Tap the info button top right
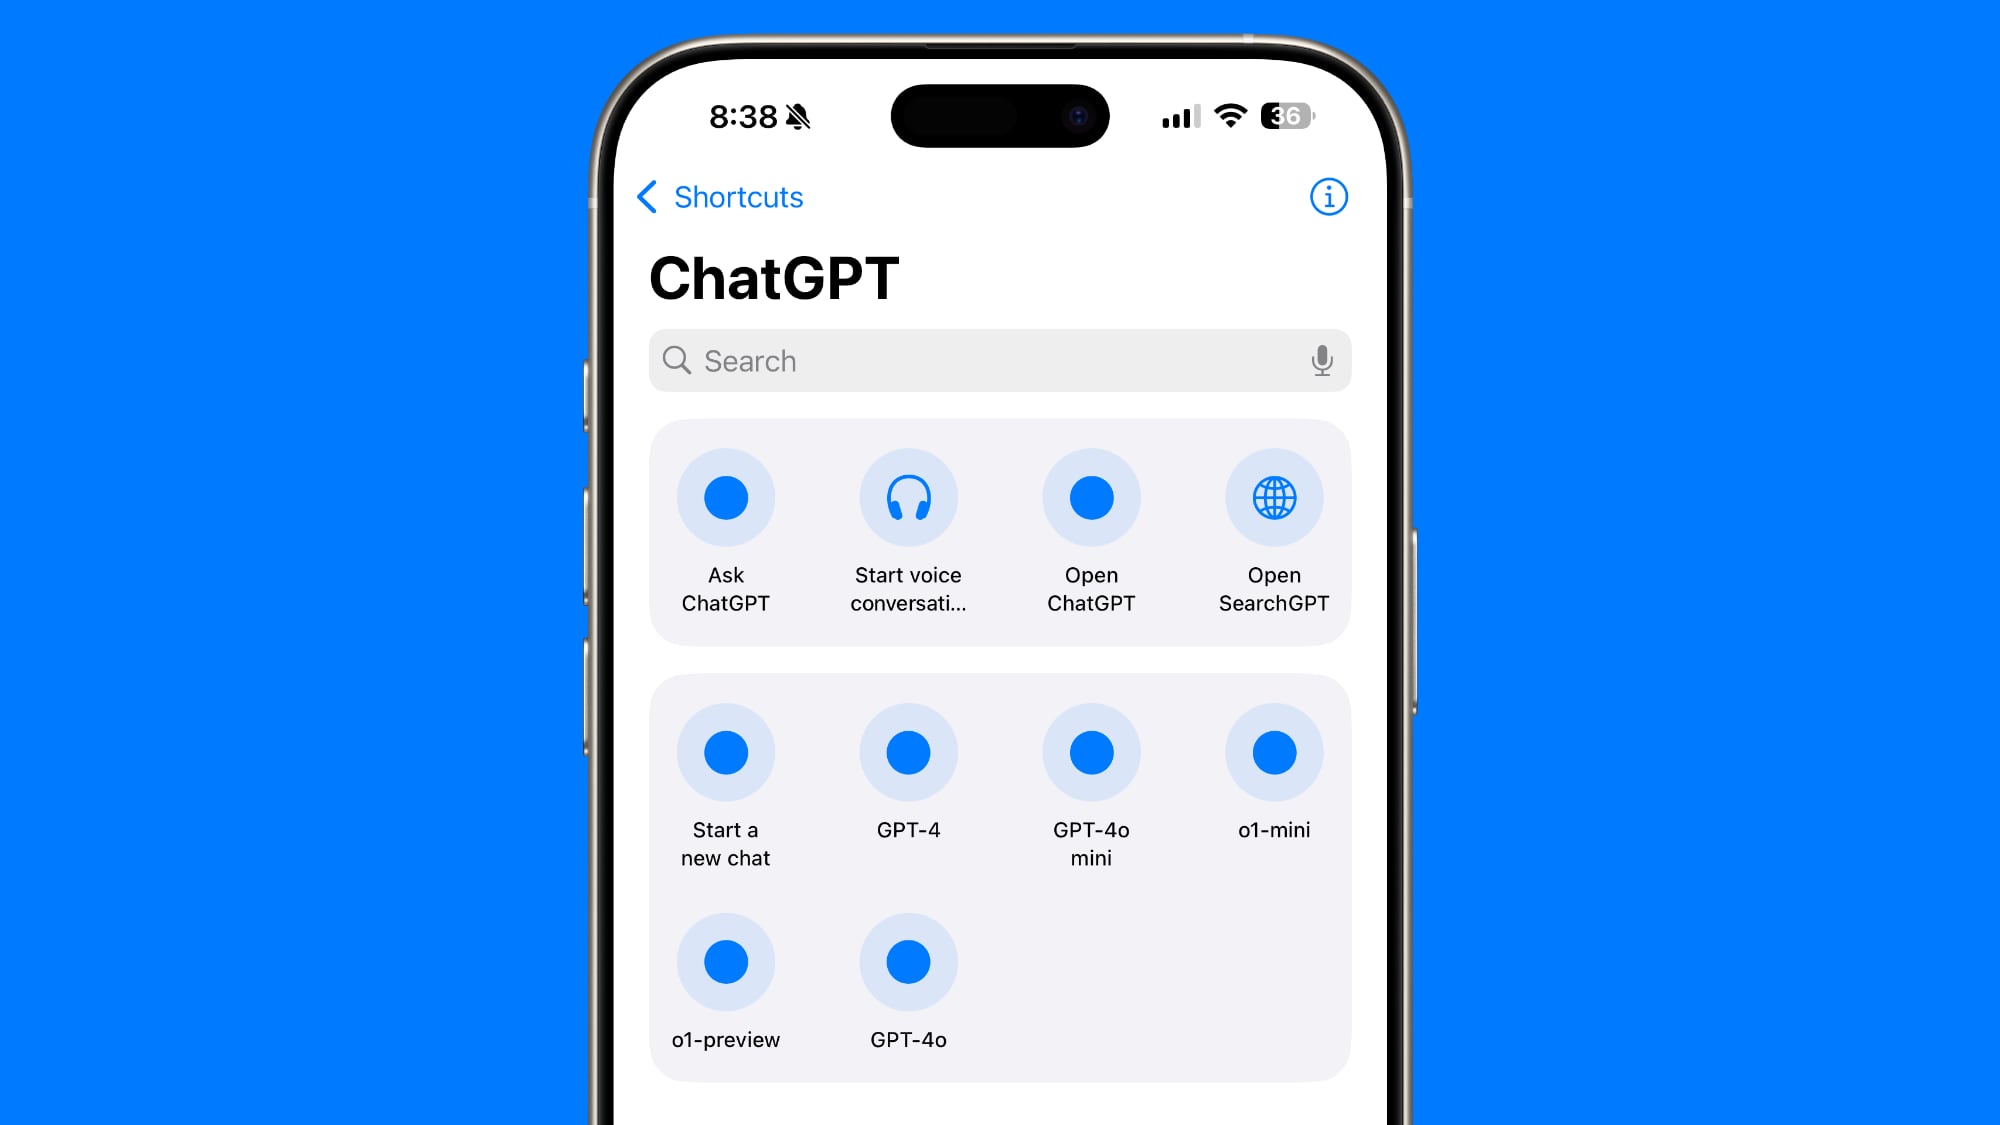Viewport: 2000px width, 1125px height. tap(1326, 196)
